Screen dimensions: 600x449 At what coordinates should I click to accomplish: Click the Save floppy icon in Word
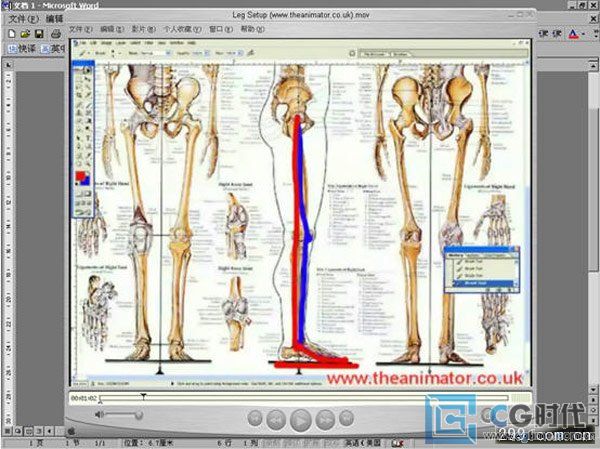coord(39,34)
